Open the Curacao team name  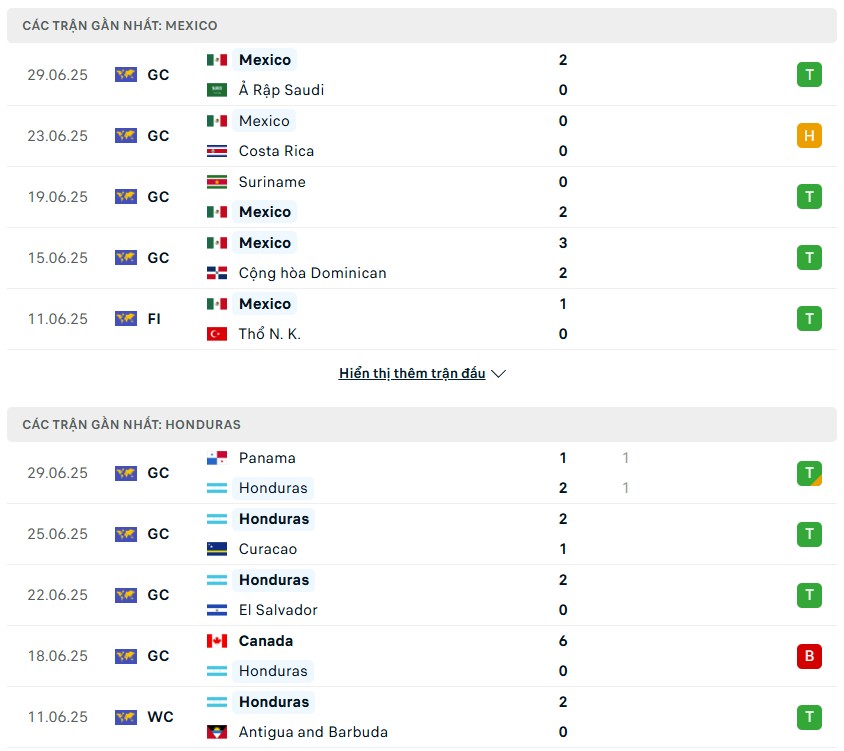click(268, 549)
